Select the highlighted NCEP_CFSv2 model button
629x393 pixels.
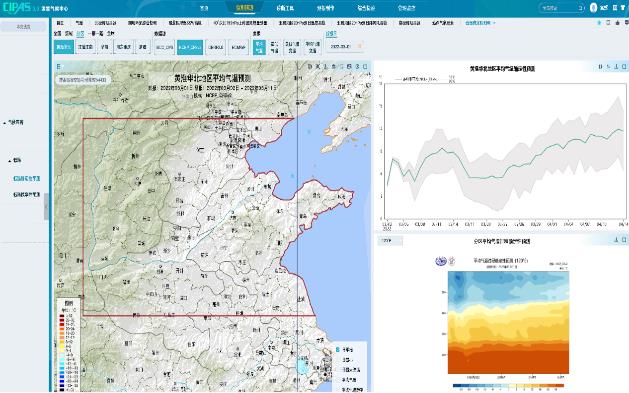point(190,47)
